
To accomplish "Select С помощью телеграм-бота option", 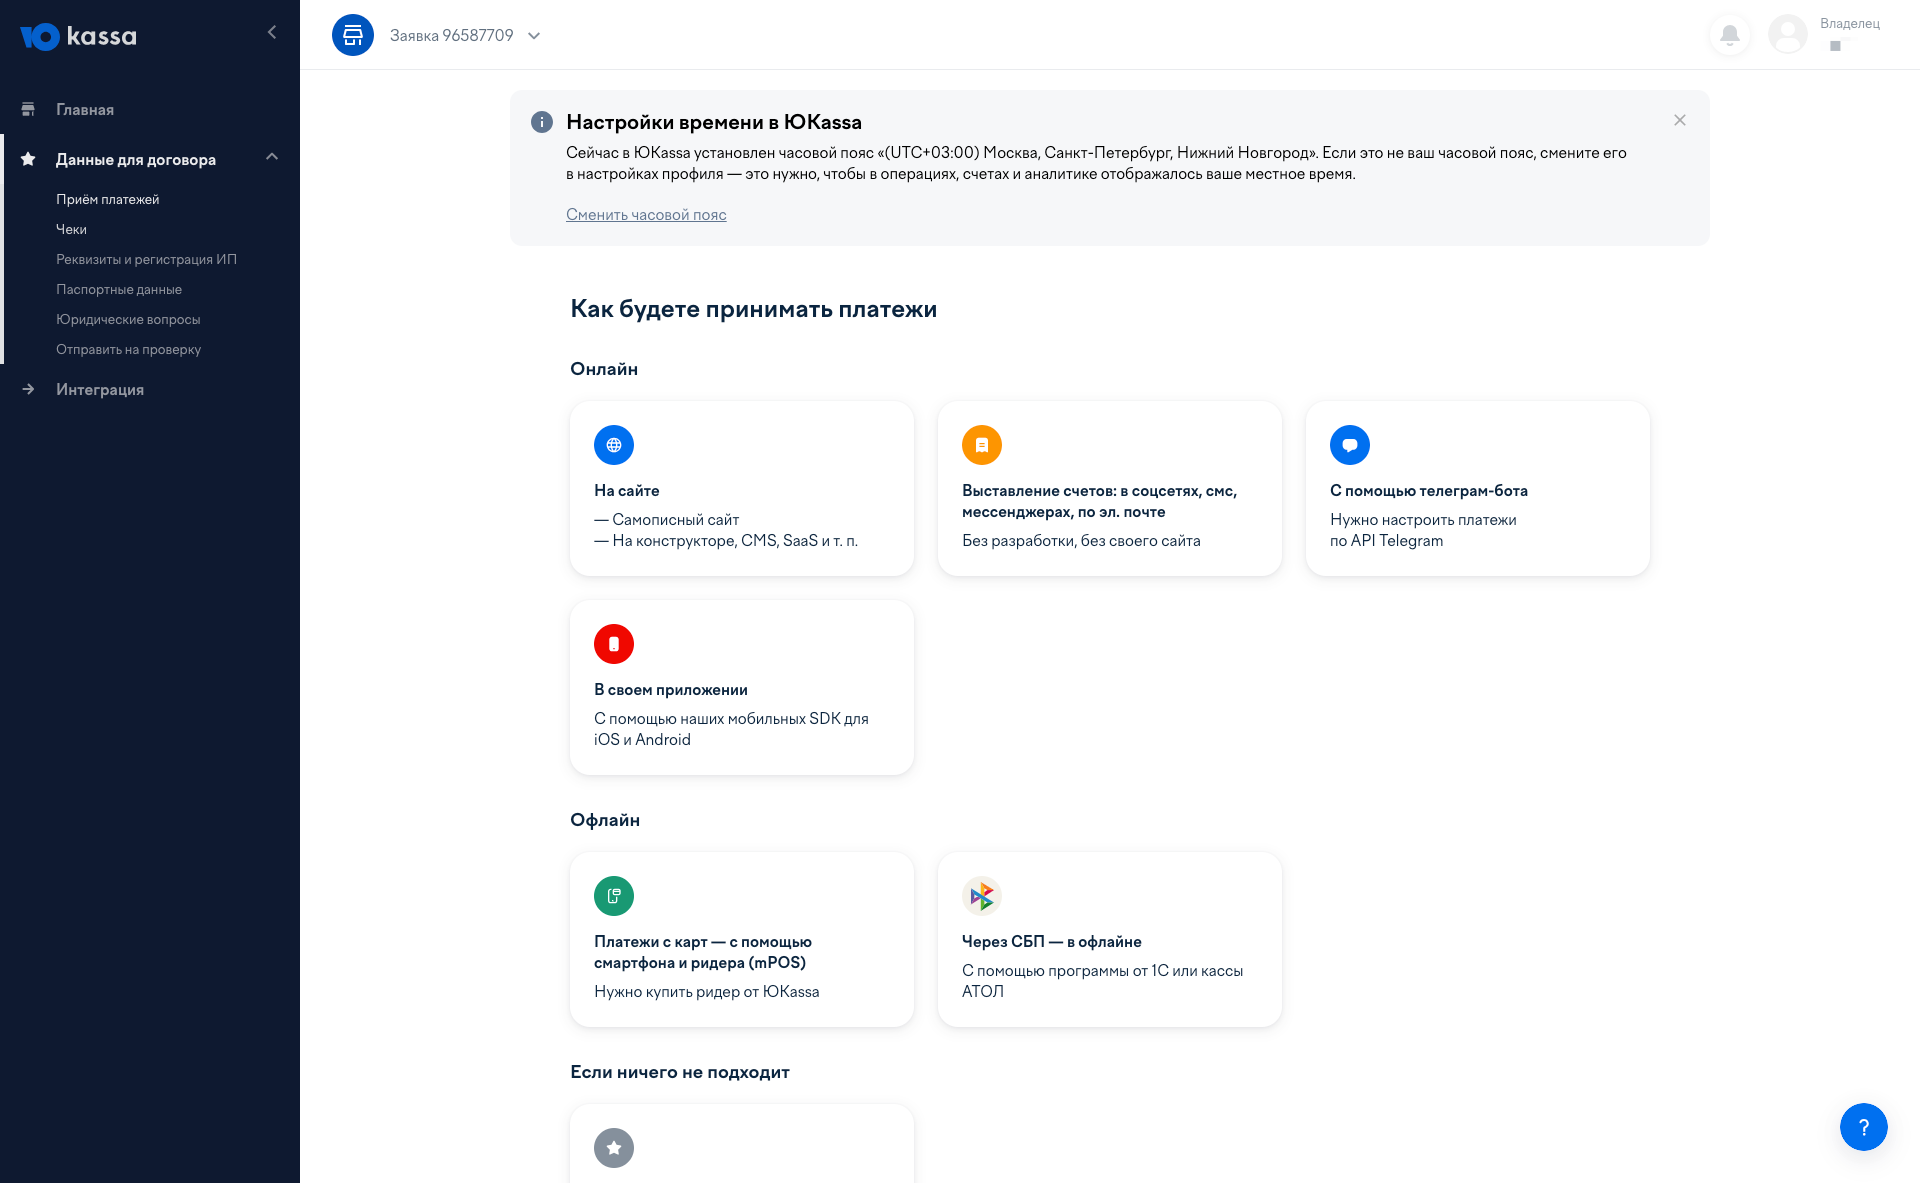I will (1478, 489).
